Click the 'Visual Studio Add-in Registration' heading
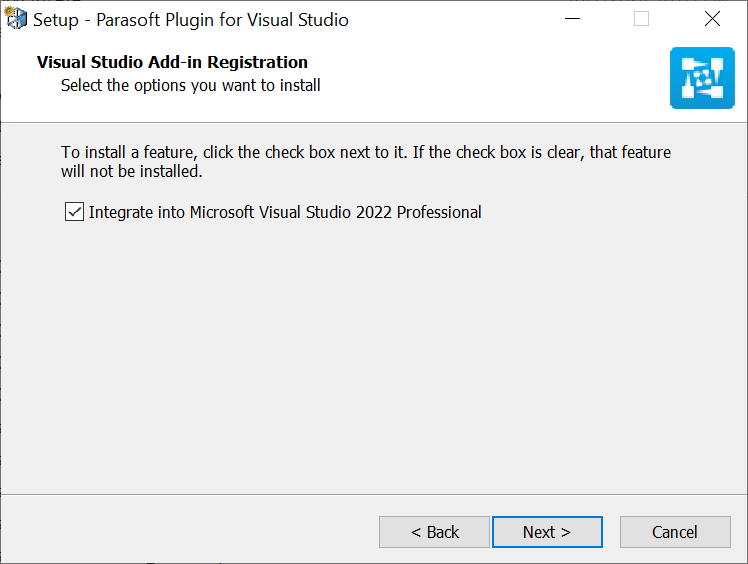 pos(172,62)
